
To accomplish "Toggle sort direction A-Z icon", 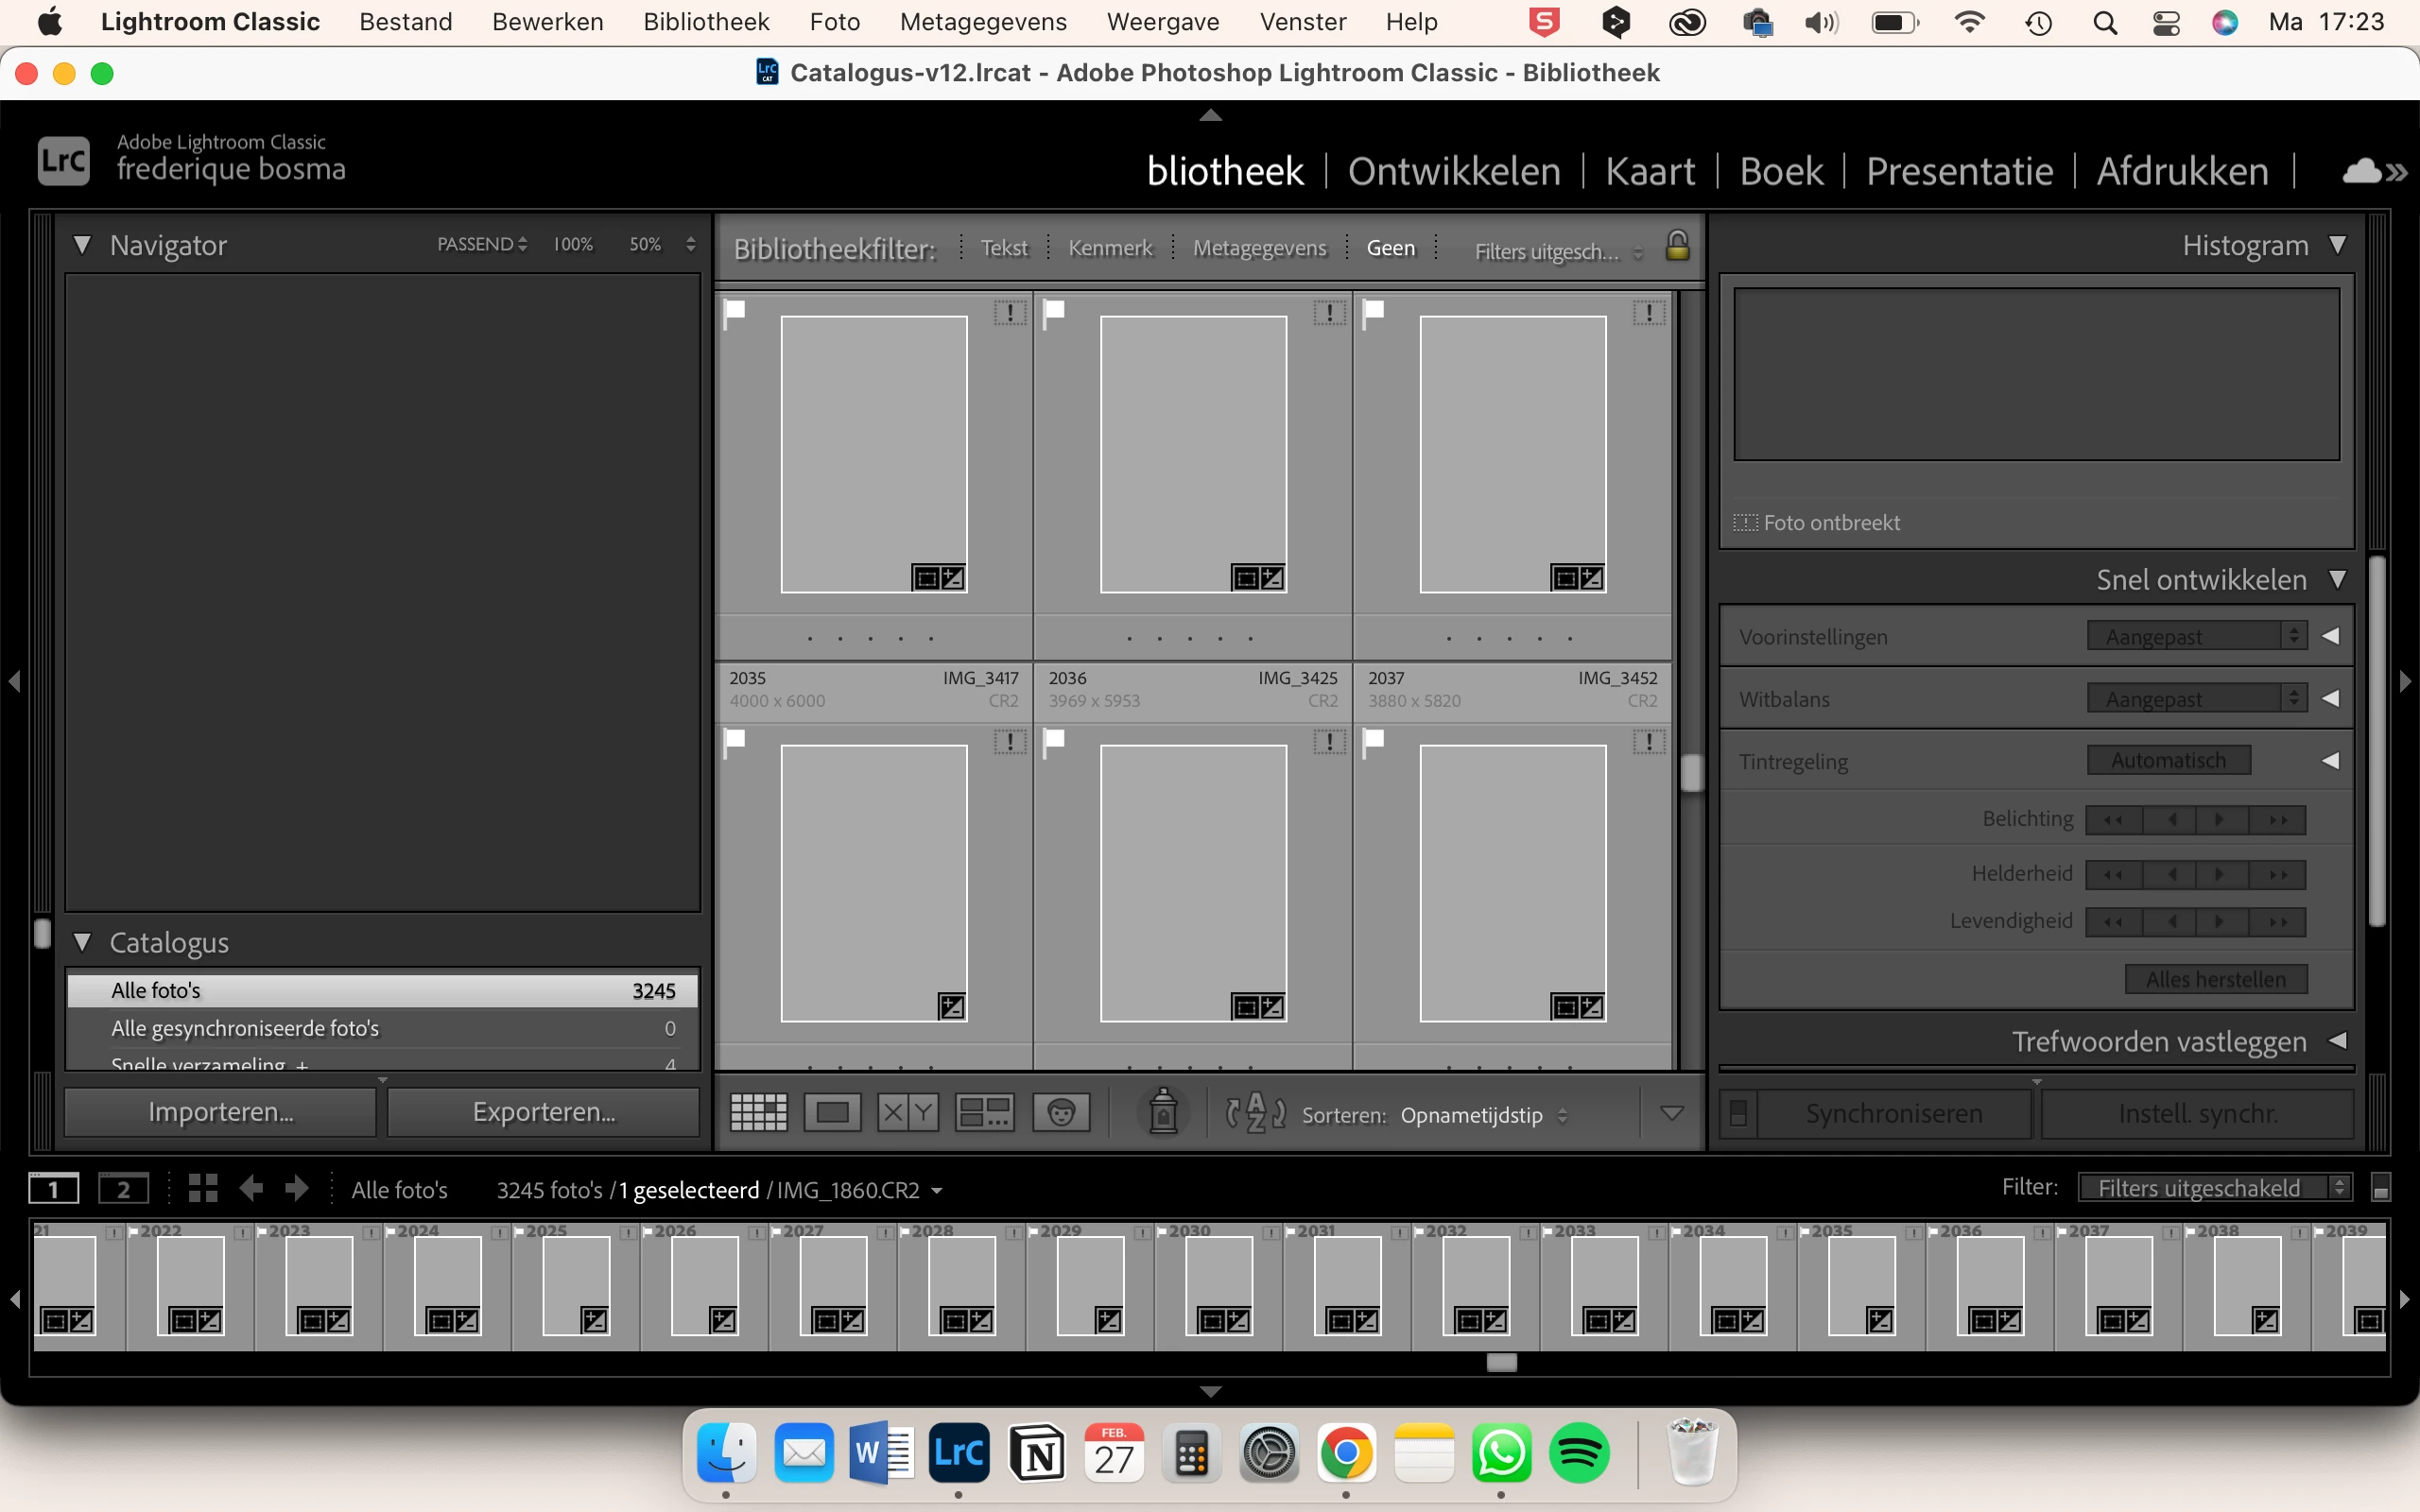I will (x=1256, y=1113).
